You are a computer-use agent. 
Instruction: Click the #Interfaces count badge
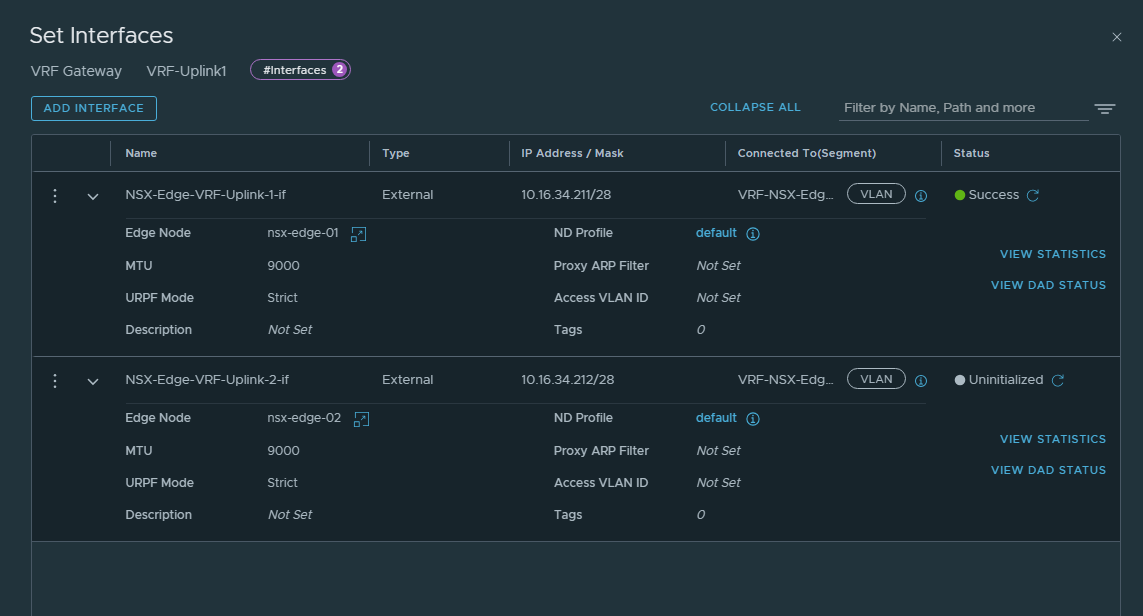click(x=300, y=70)
